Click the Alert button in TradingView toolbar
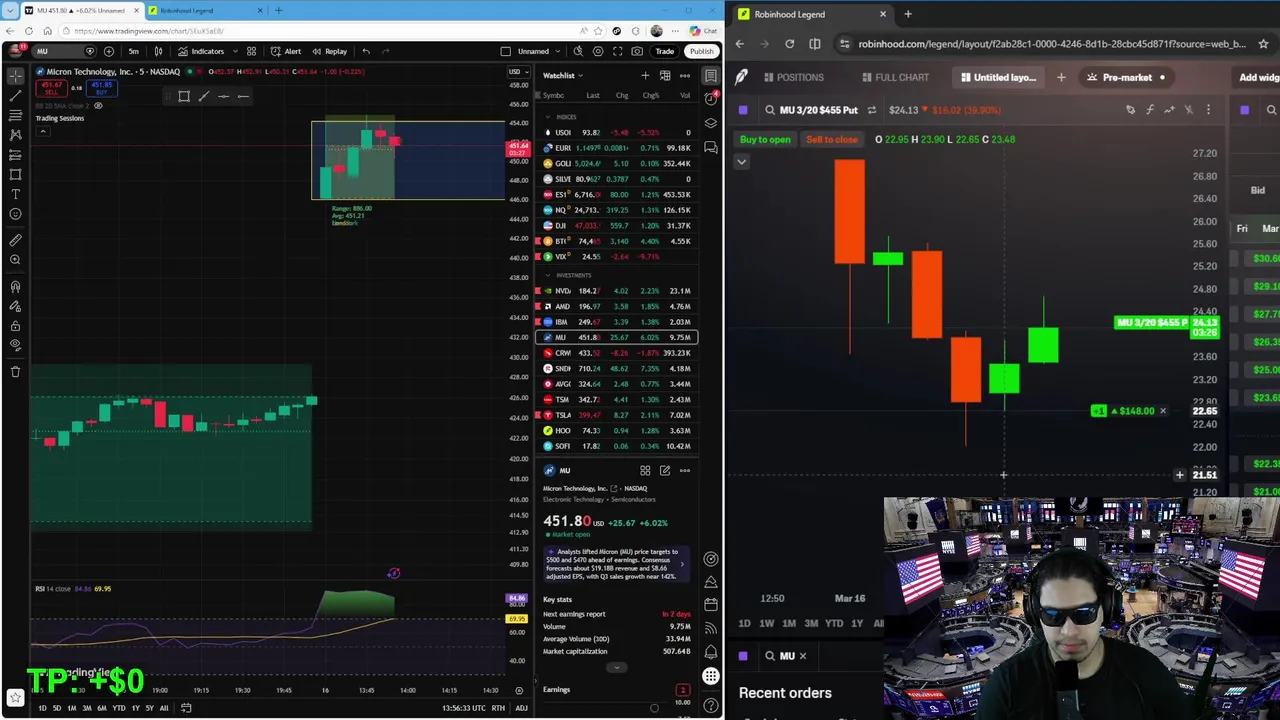 click(286, 51)
